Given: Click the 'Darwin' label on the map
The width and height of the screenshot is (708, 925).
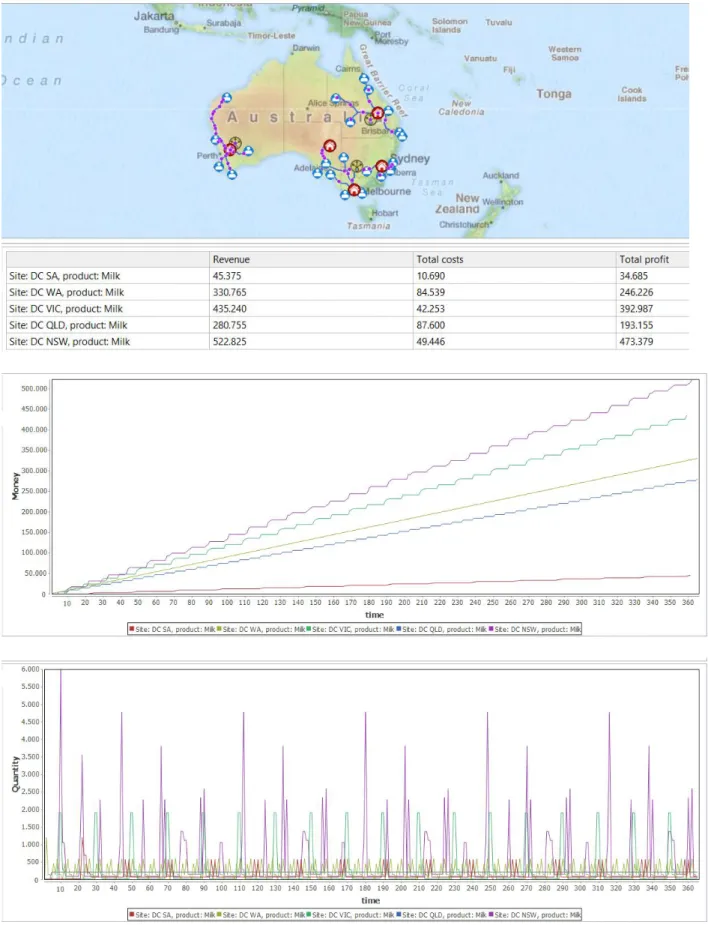Looking at the screenshot, I should (x=307, y=48).
